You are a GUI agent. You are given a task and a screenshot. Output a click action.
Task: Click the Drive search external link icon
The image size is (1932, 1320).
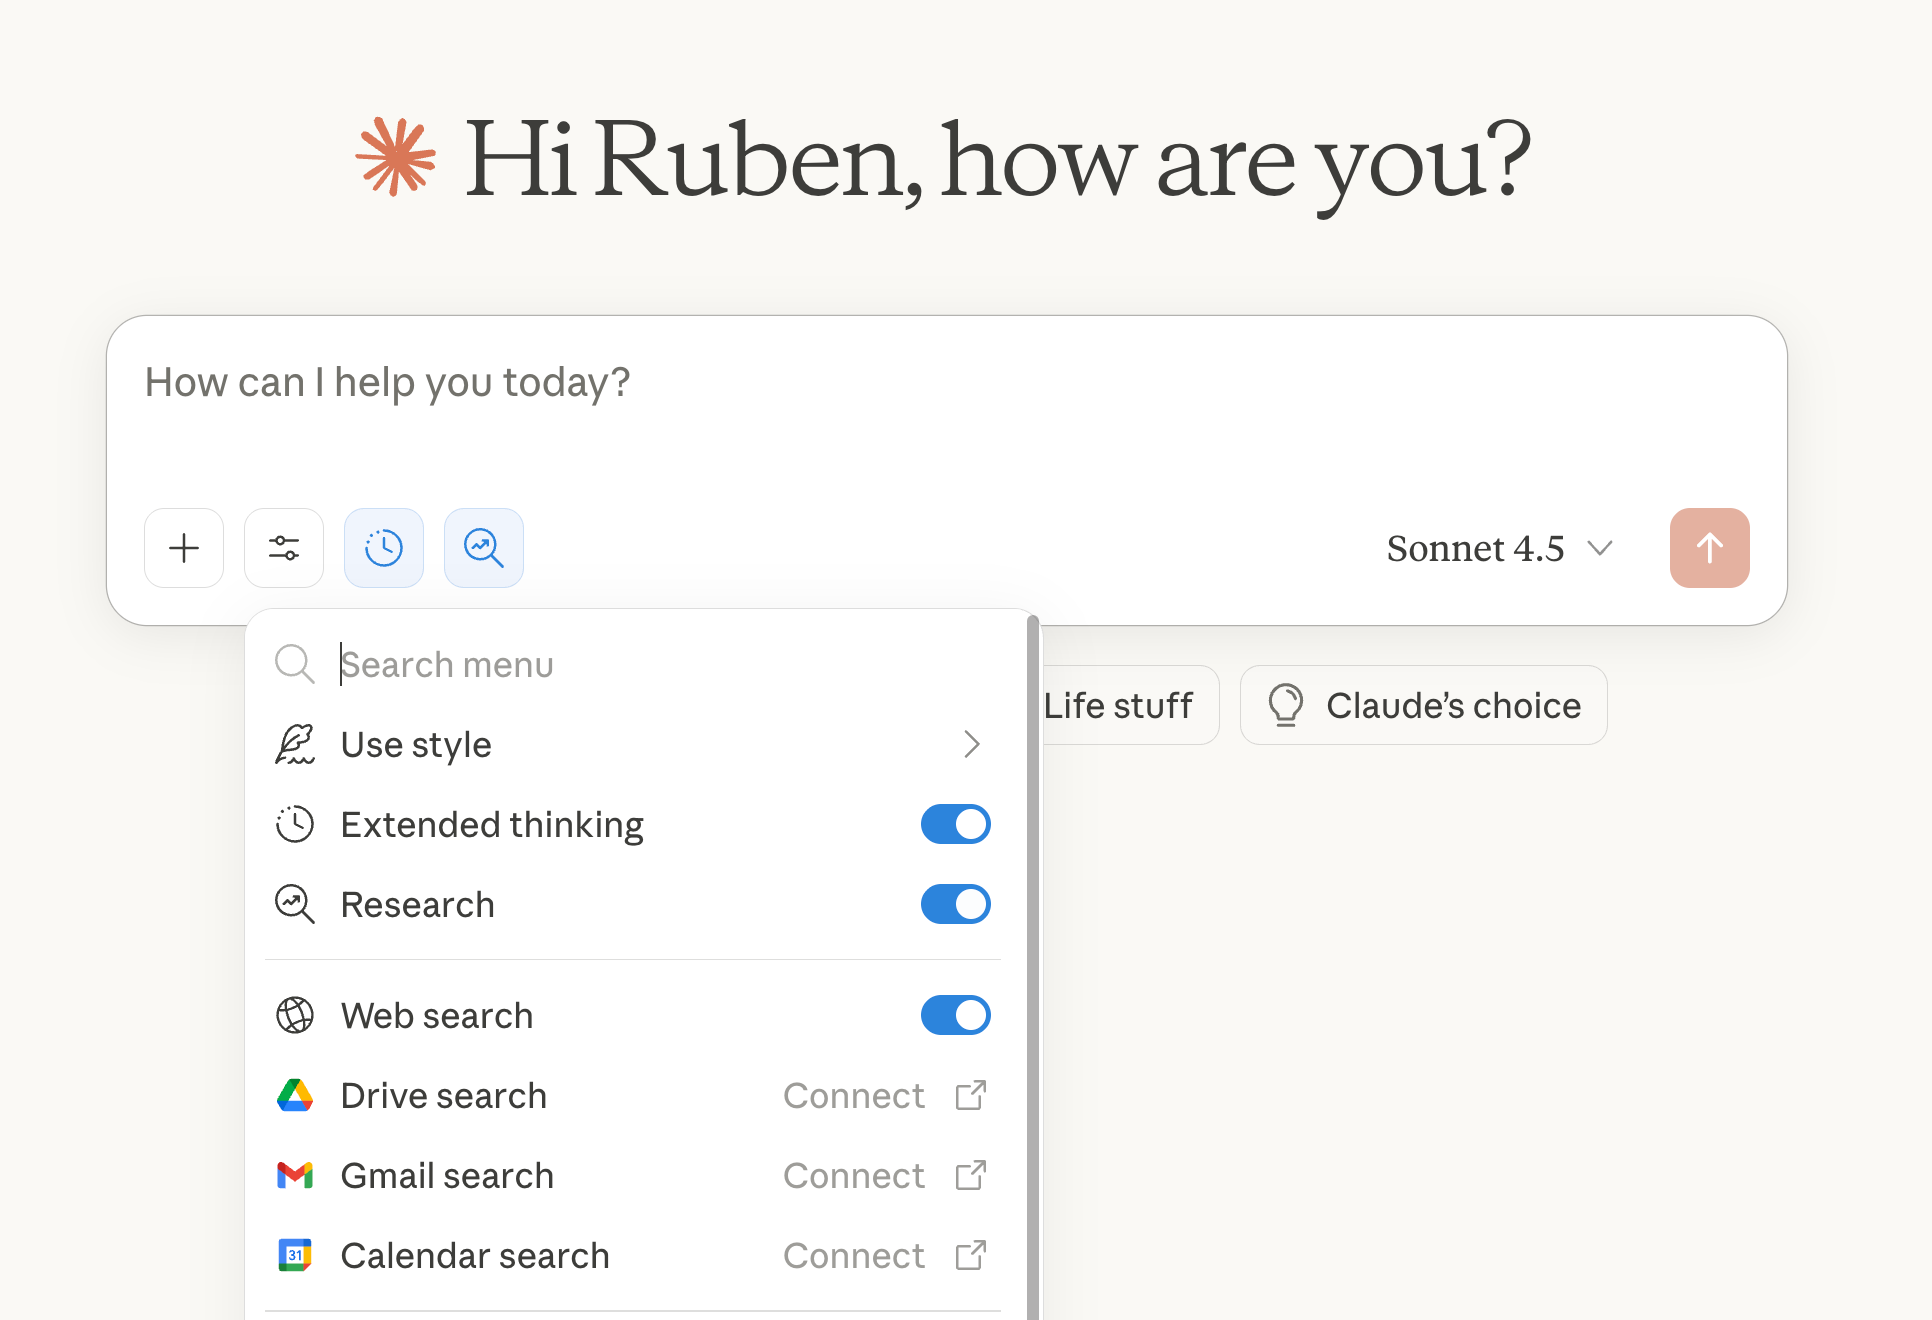coord(970,1096)
